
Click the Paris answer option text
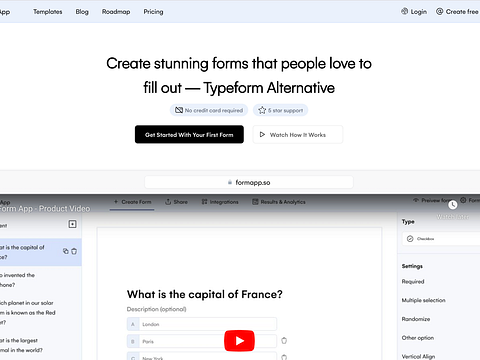click(x=148, y=341)
